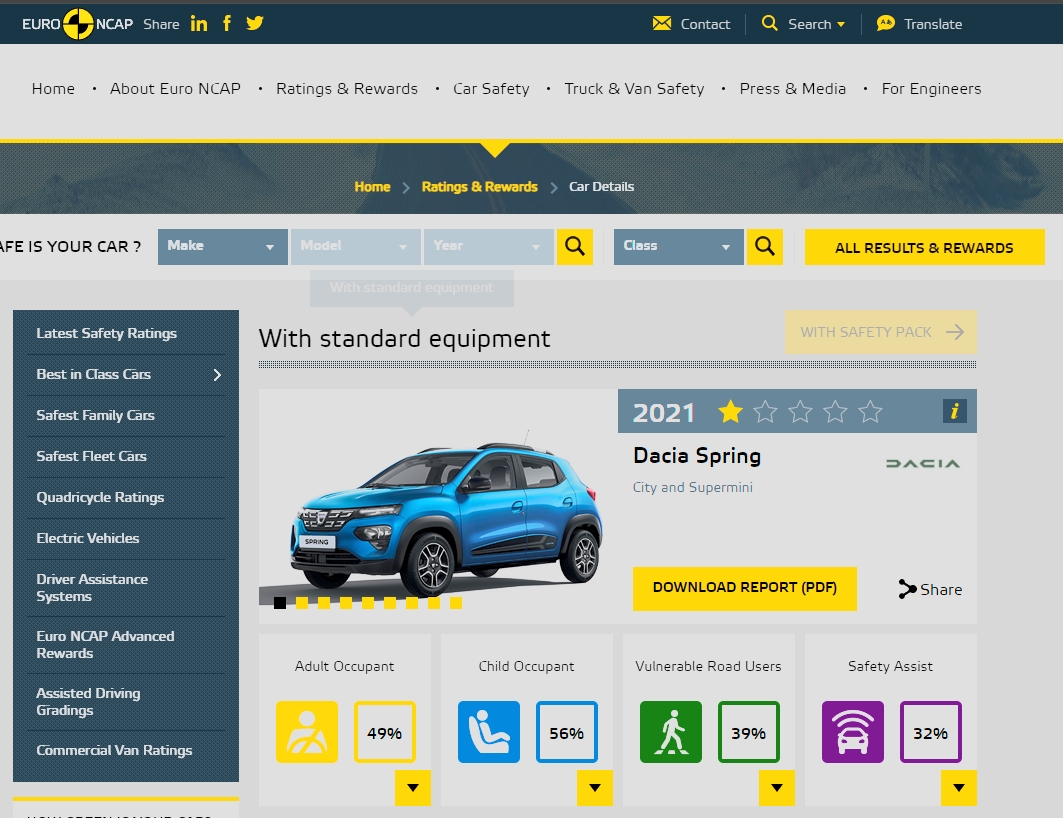Select the Vulnerable Road Users pedestrian icon
Viewport: 1063px width, 818px height.
click(x=670, y=732)
